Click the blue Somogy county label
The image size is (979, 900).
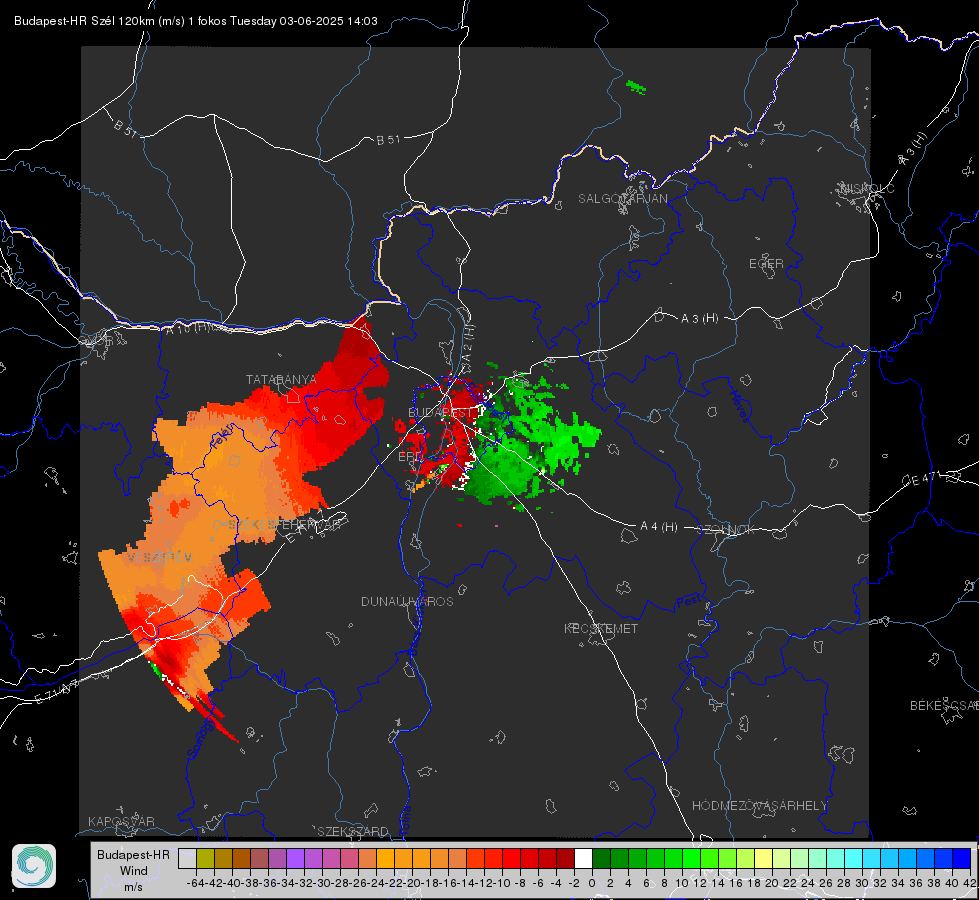200,737
